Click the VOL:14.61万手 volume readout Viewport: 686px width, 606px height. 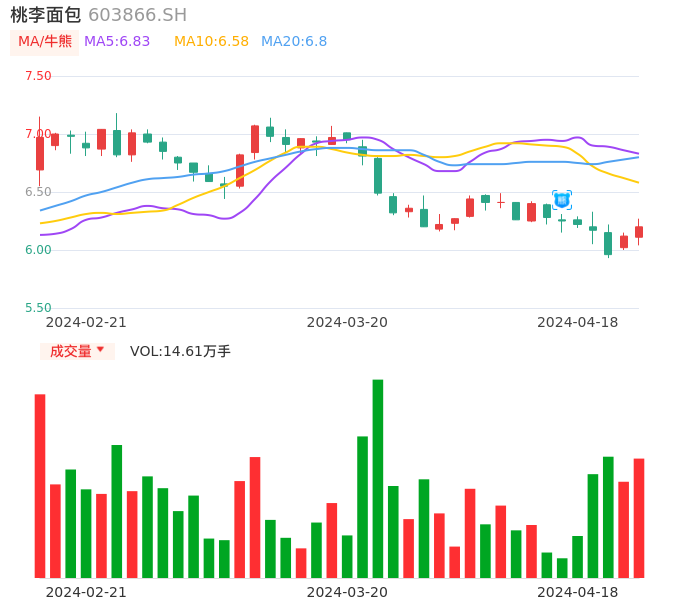coord(180,351)
